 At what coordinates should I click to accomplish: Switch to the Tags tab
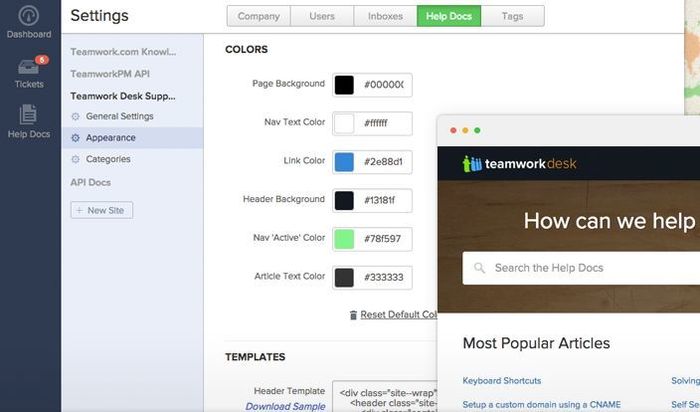point(512,16)
